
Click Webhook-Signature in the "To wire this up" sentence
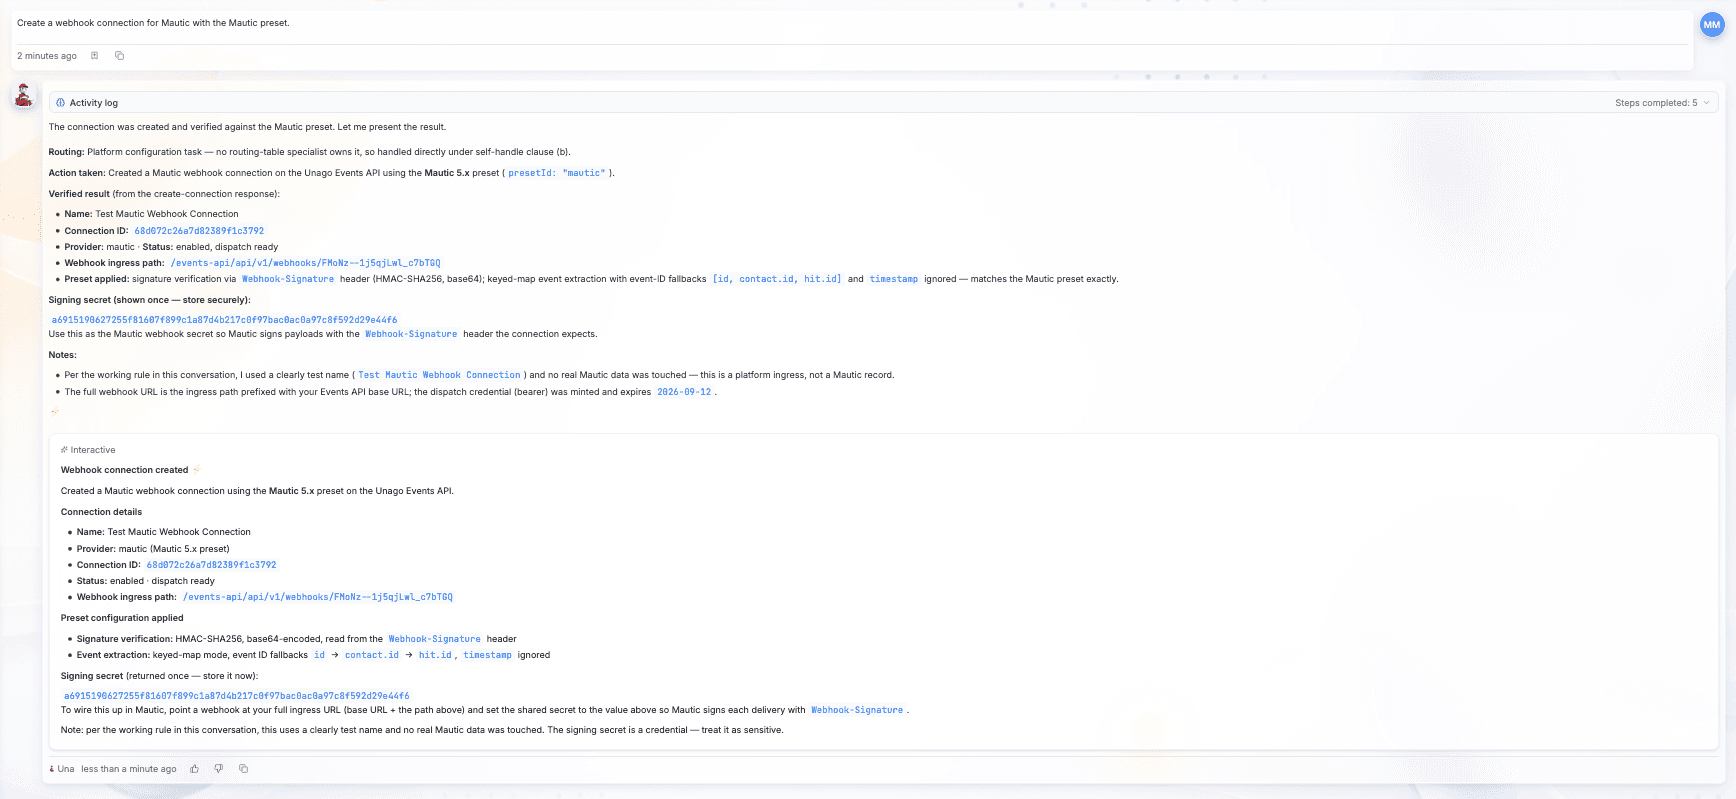tap(857, 710)
